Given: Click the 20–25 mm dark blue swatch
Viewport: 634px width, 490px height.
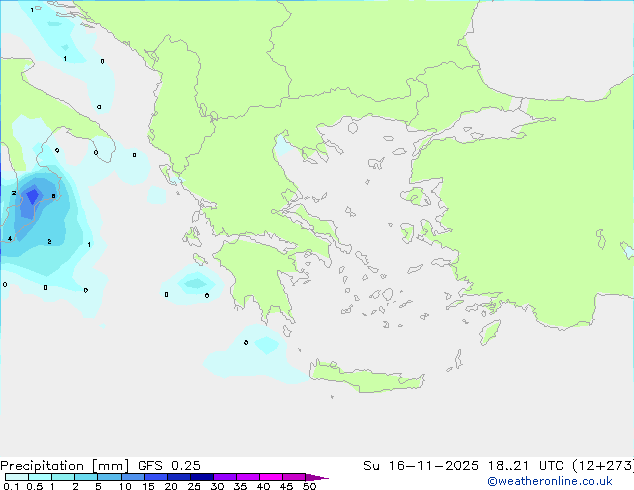Looking at the screenshot, I should 178,477.
